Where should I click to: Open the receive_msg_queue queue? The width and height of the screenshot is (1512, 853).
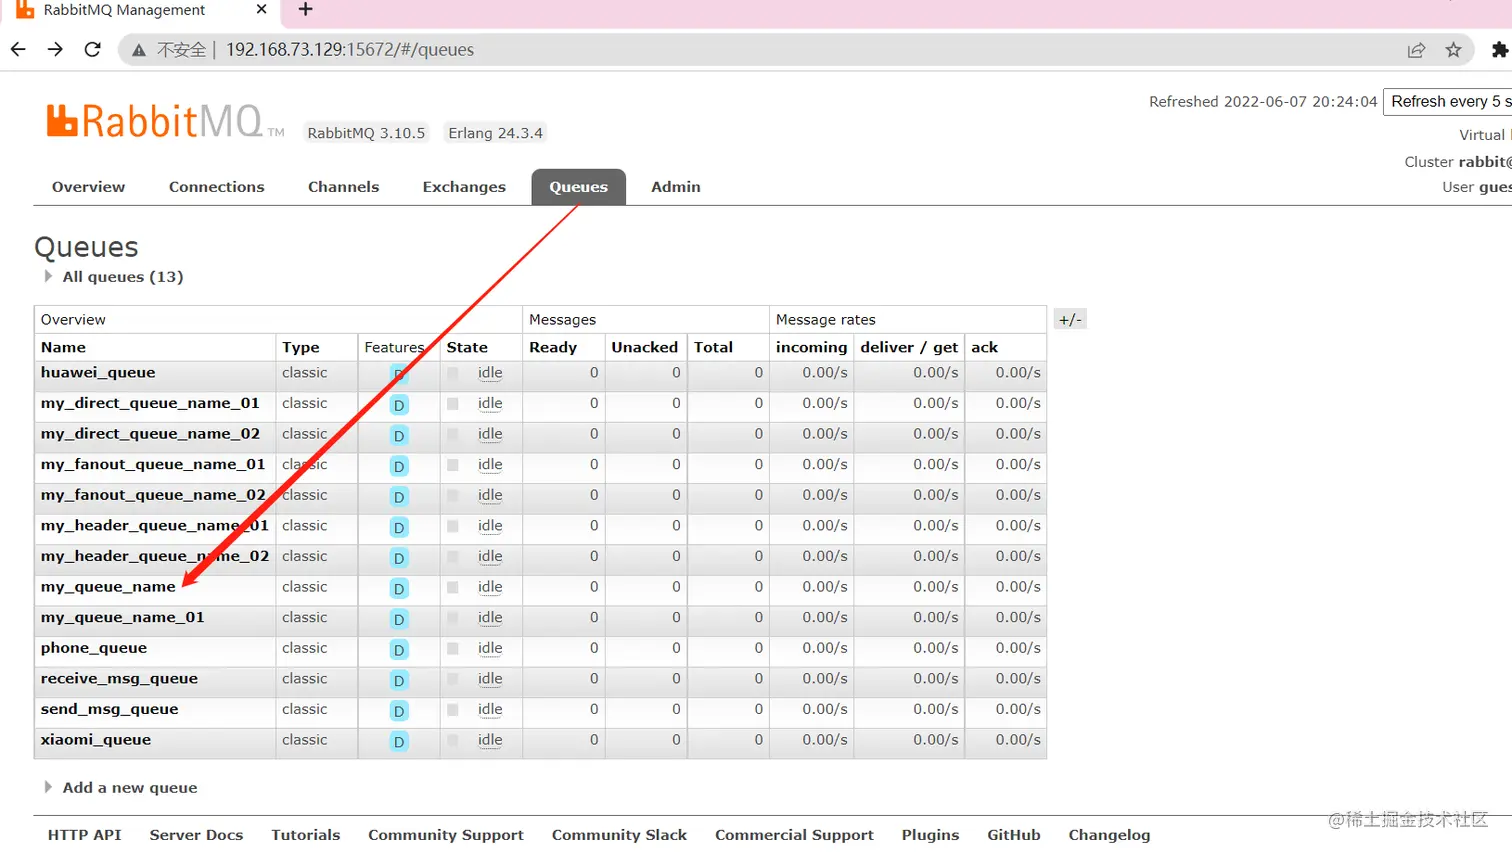119,679
